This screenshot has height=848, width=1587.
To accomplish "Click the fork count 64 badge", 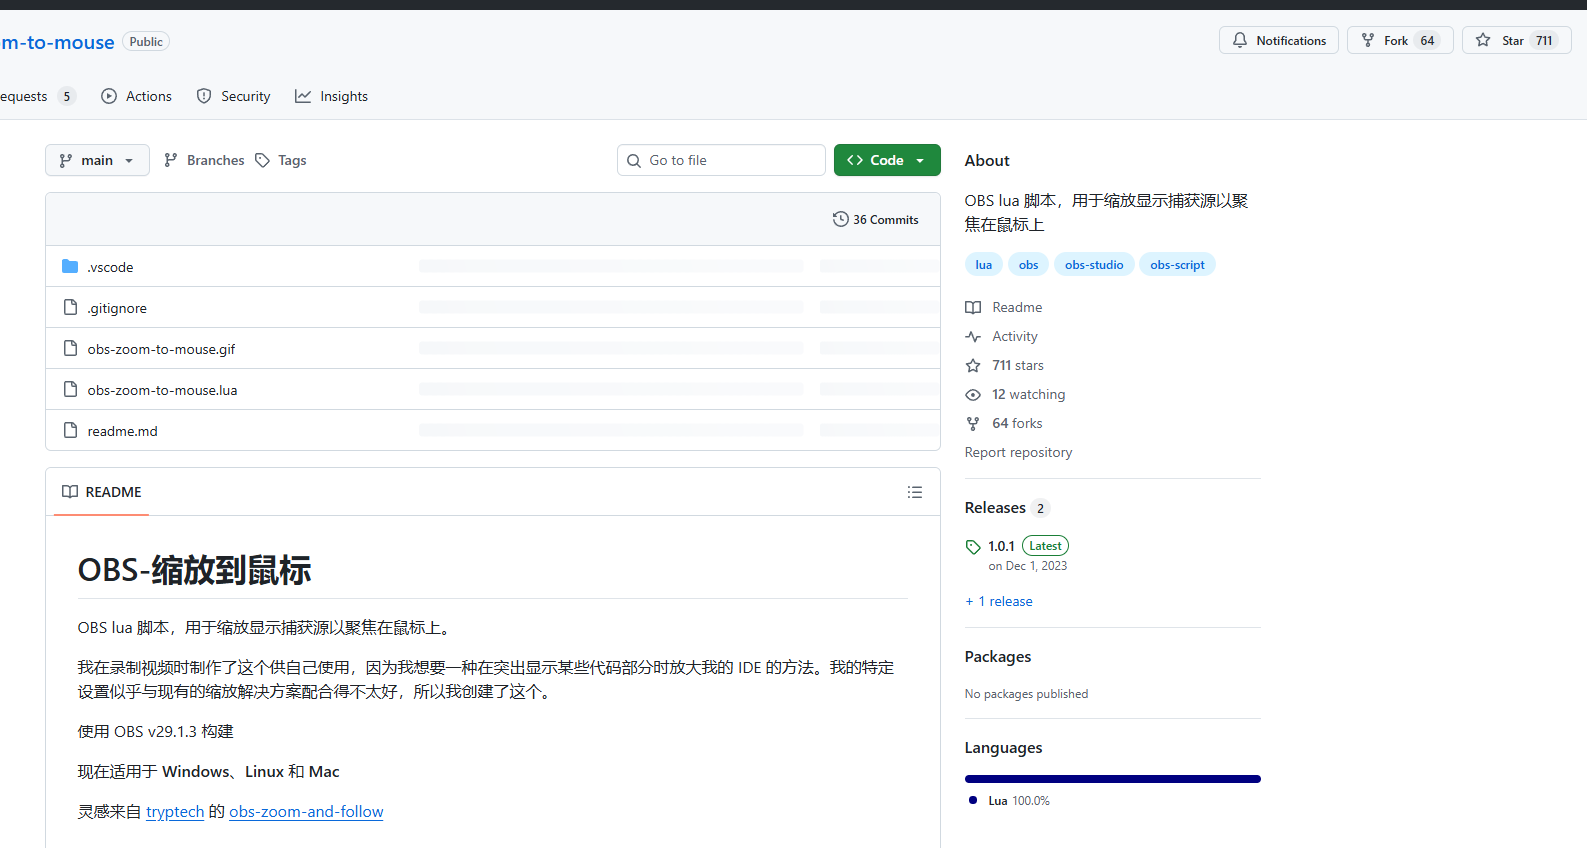I will (x=1427, y=41).
